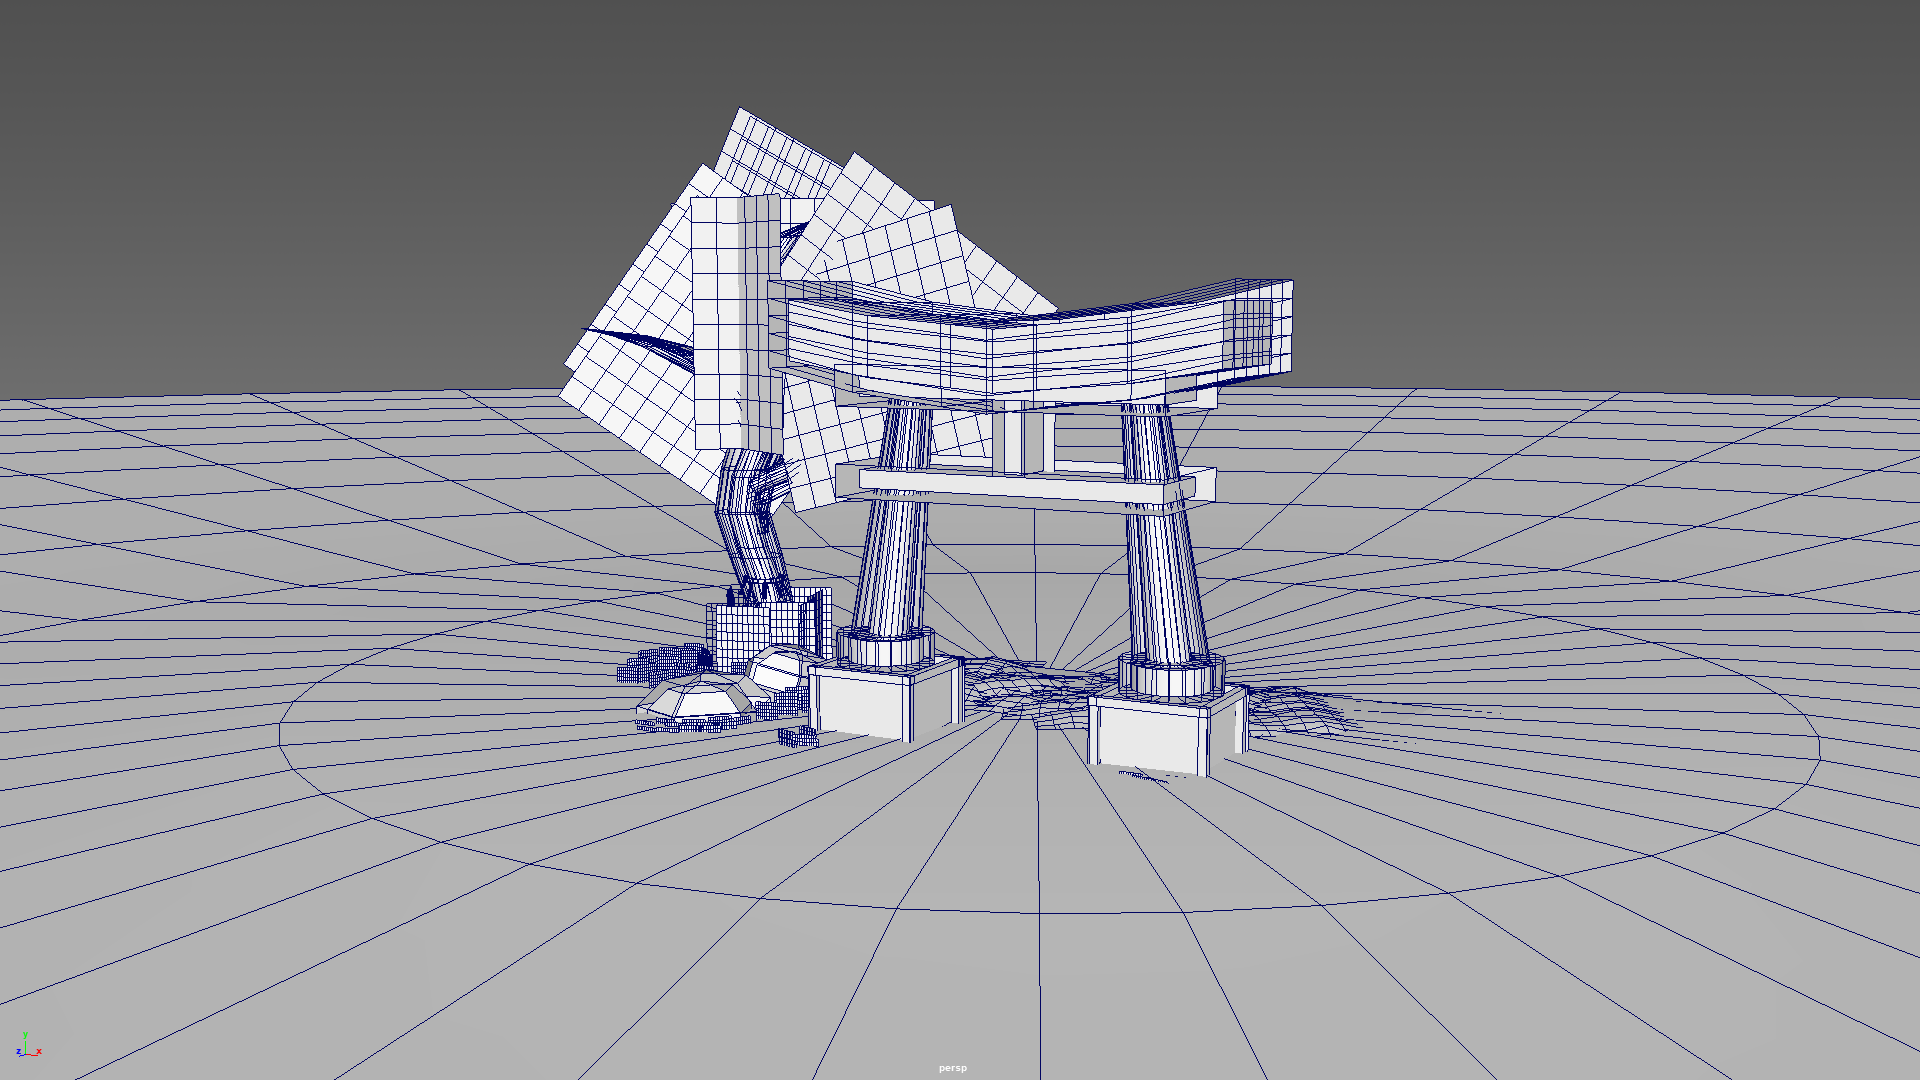Click the persp camera name label
Screen dimensions: 1920x1080
(x=952, y=1068)
